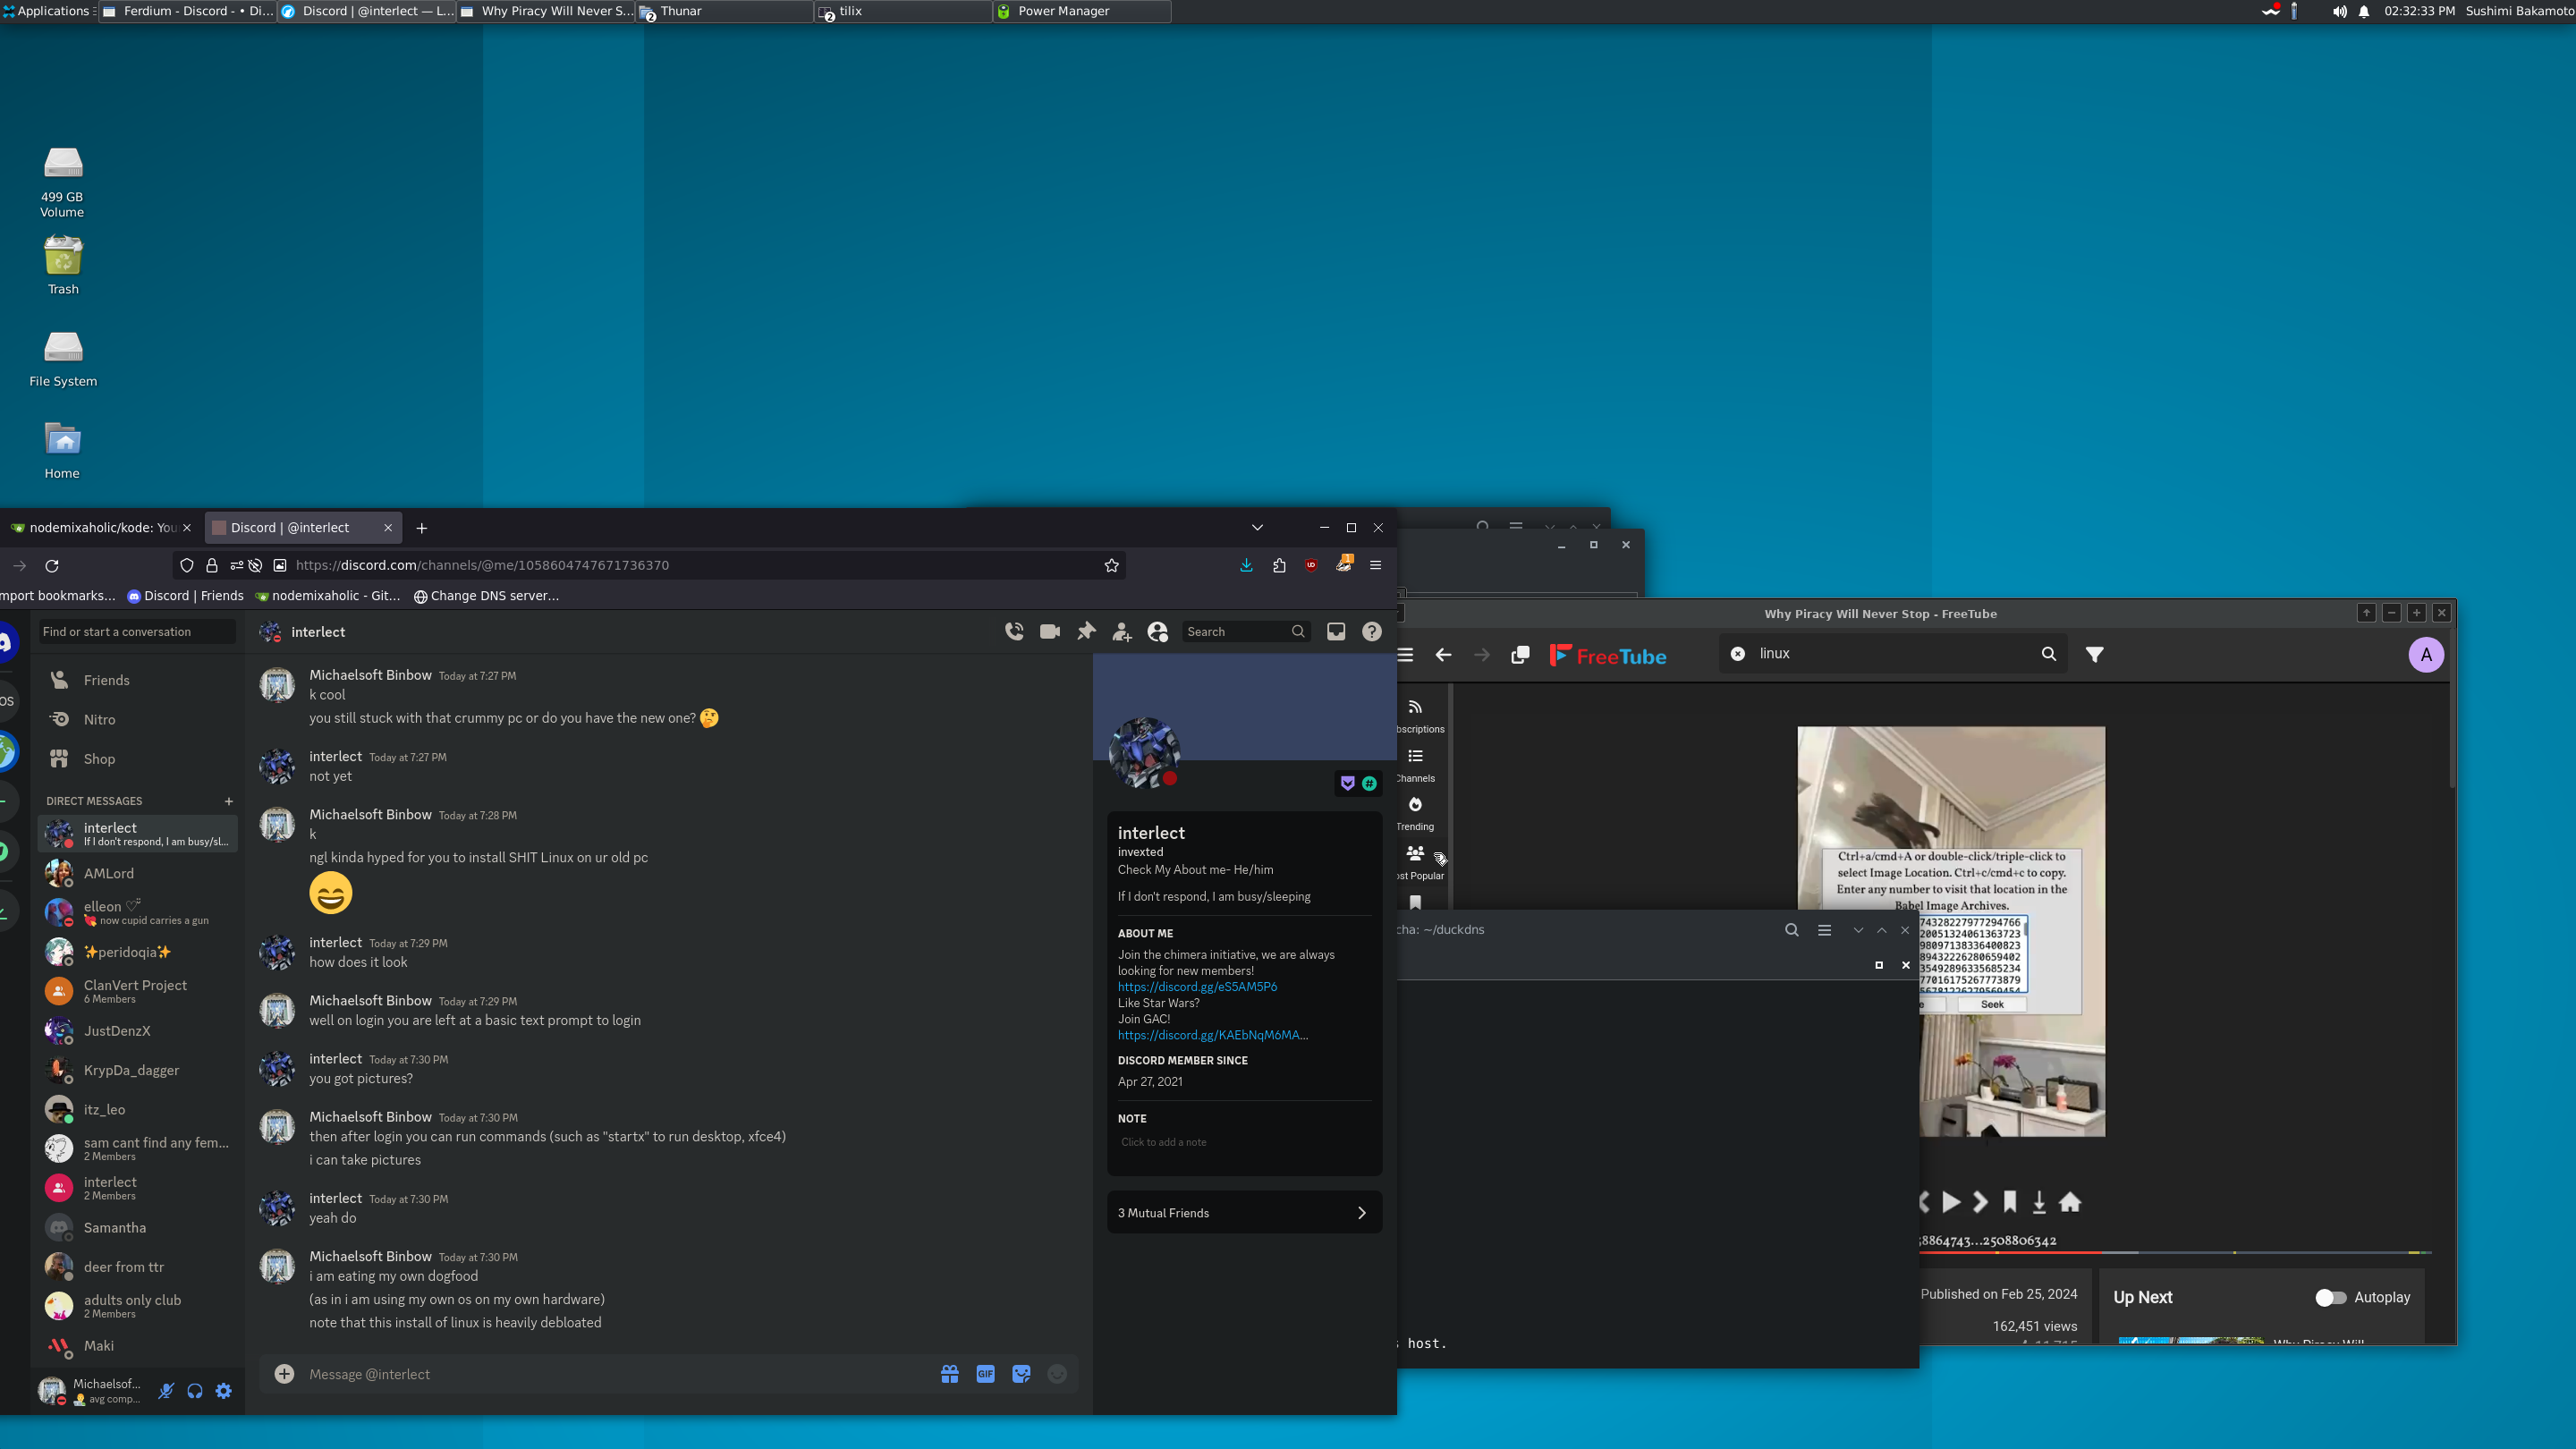Open Channels in FreeTube sidebar
This screenshot has width=2576, height=1449.
point(1415,765)
